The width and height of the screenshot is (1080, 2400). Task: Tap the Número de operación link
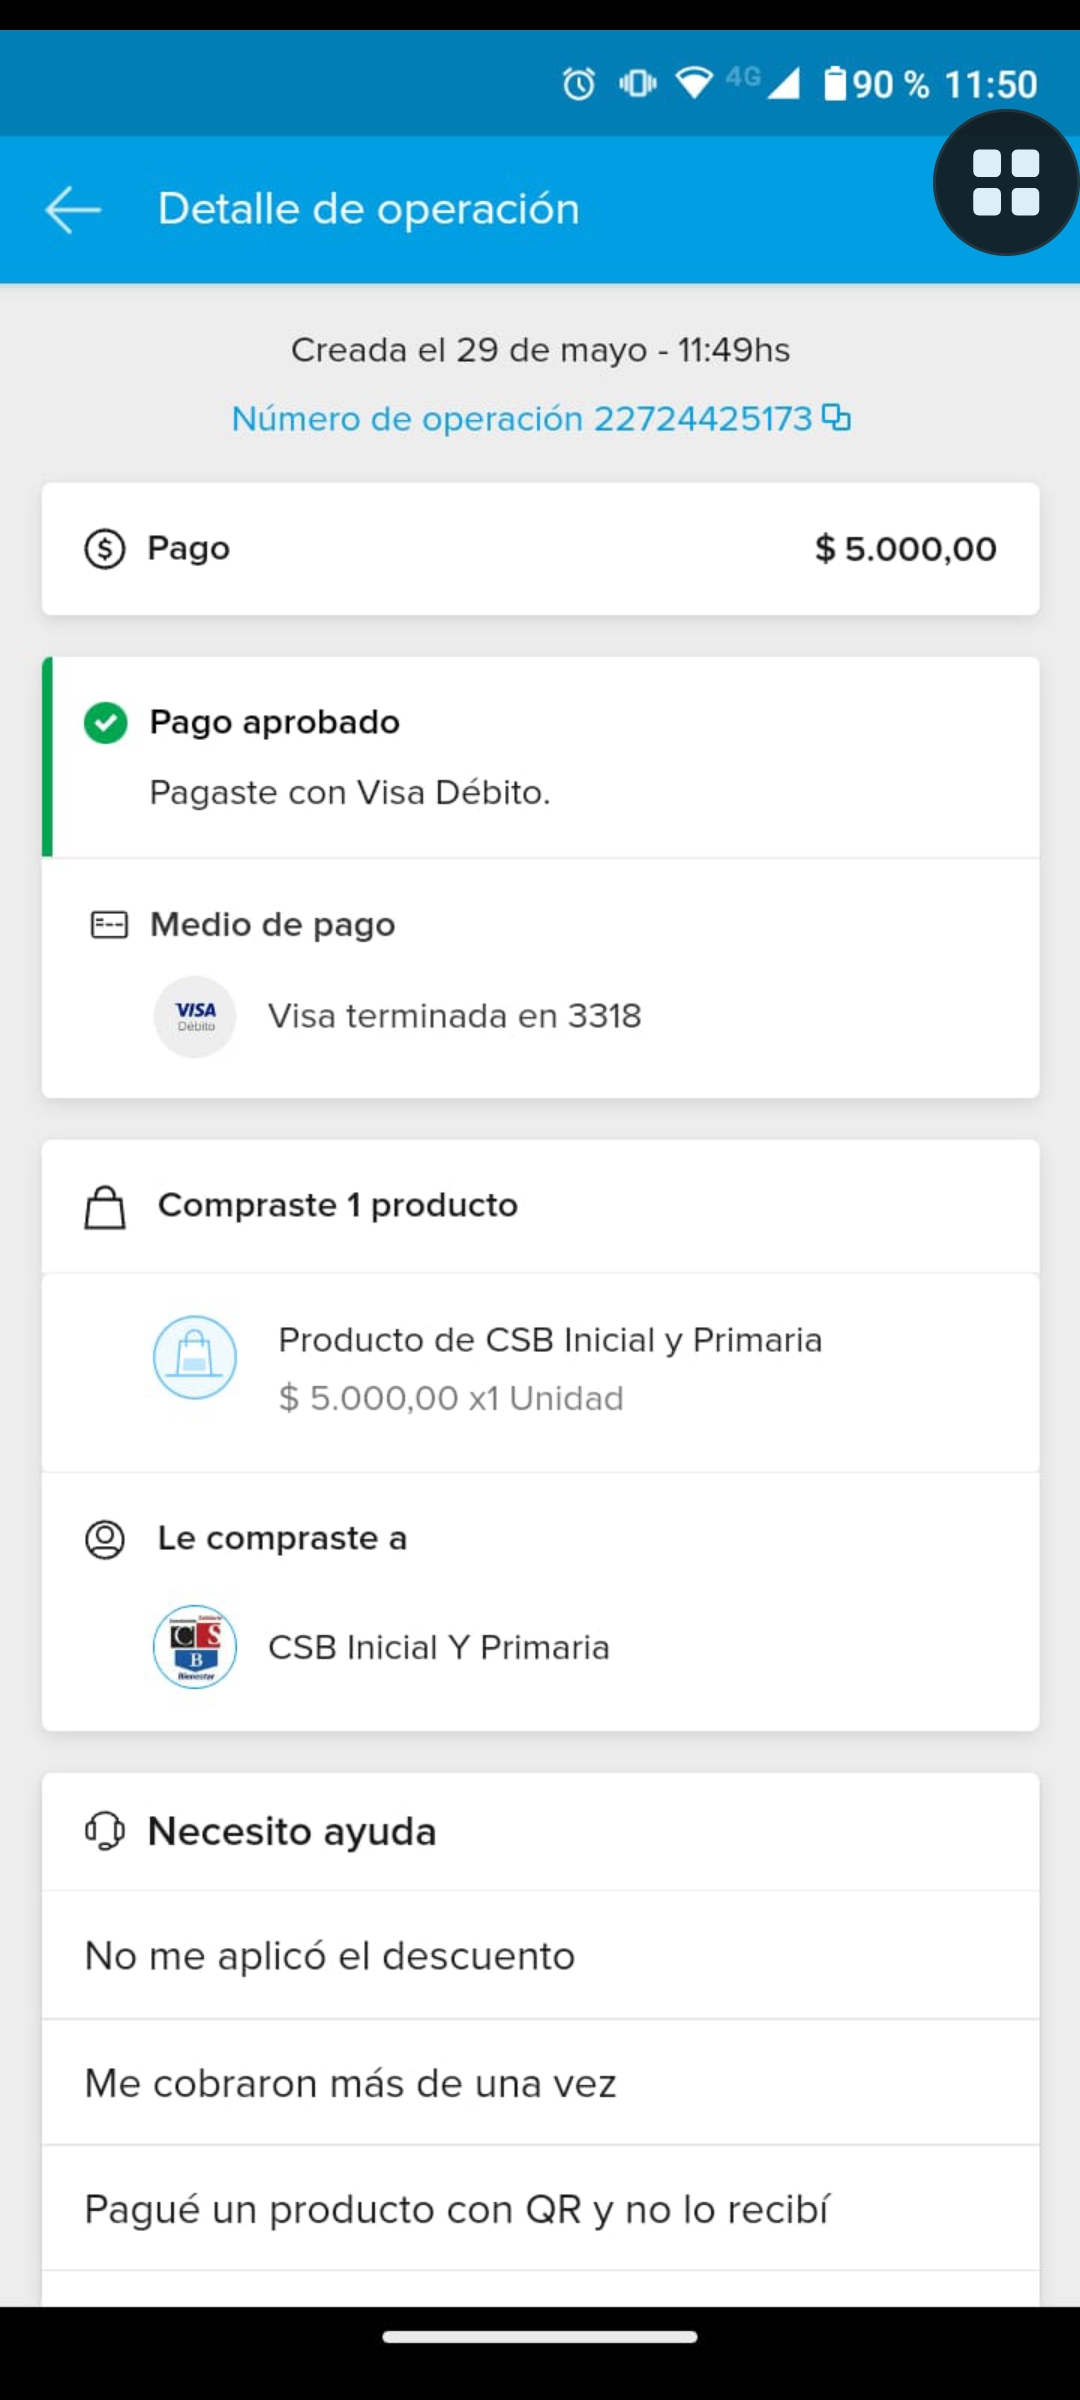tap(521, 419)
